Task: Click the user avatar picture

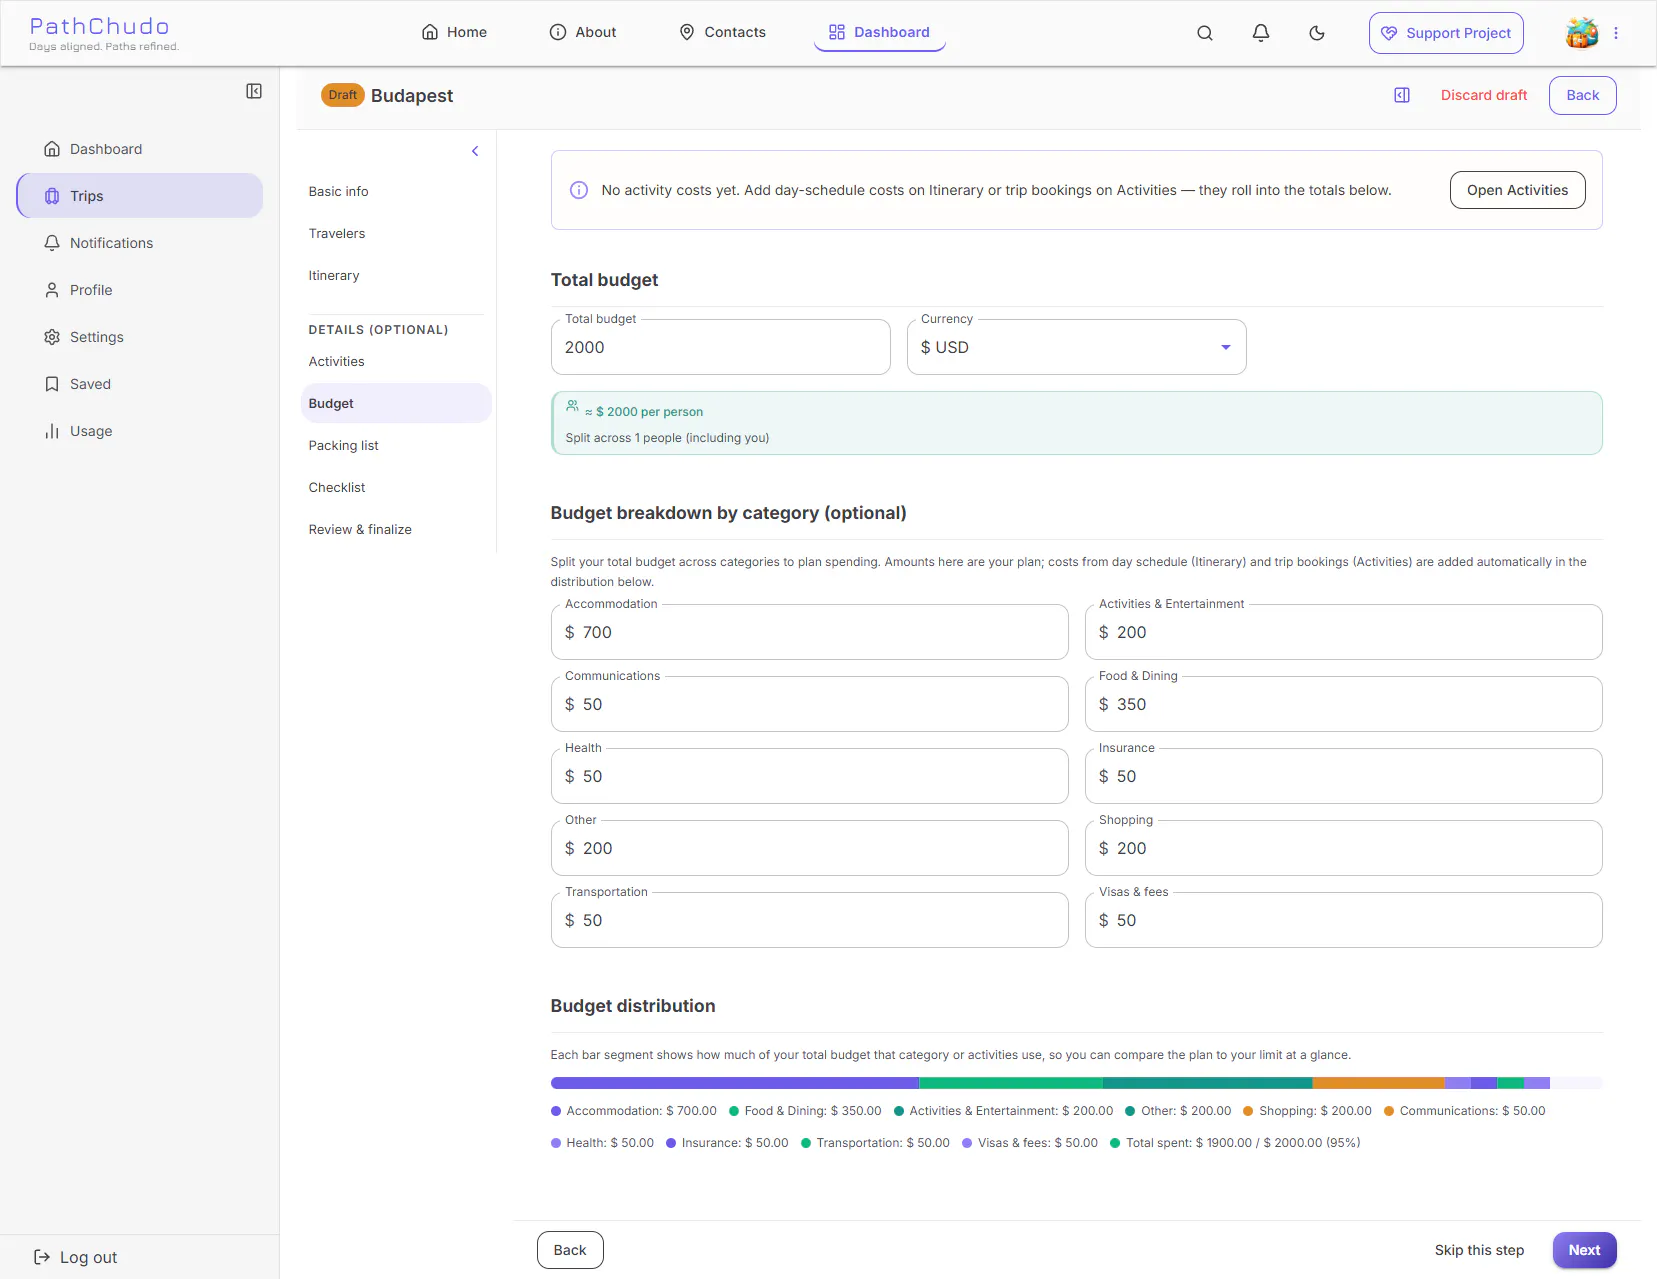Action: (x=1582, y=33)
